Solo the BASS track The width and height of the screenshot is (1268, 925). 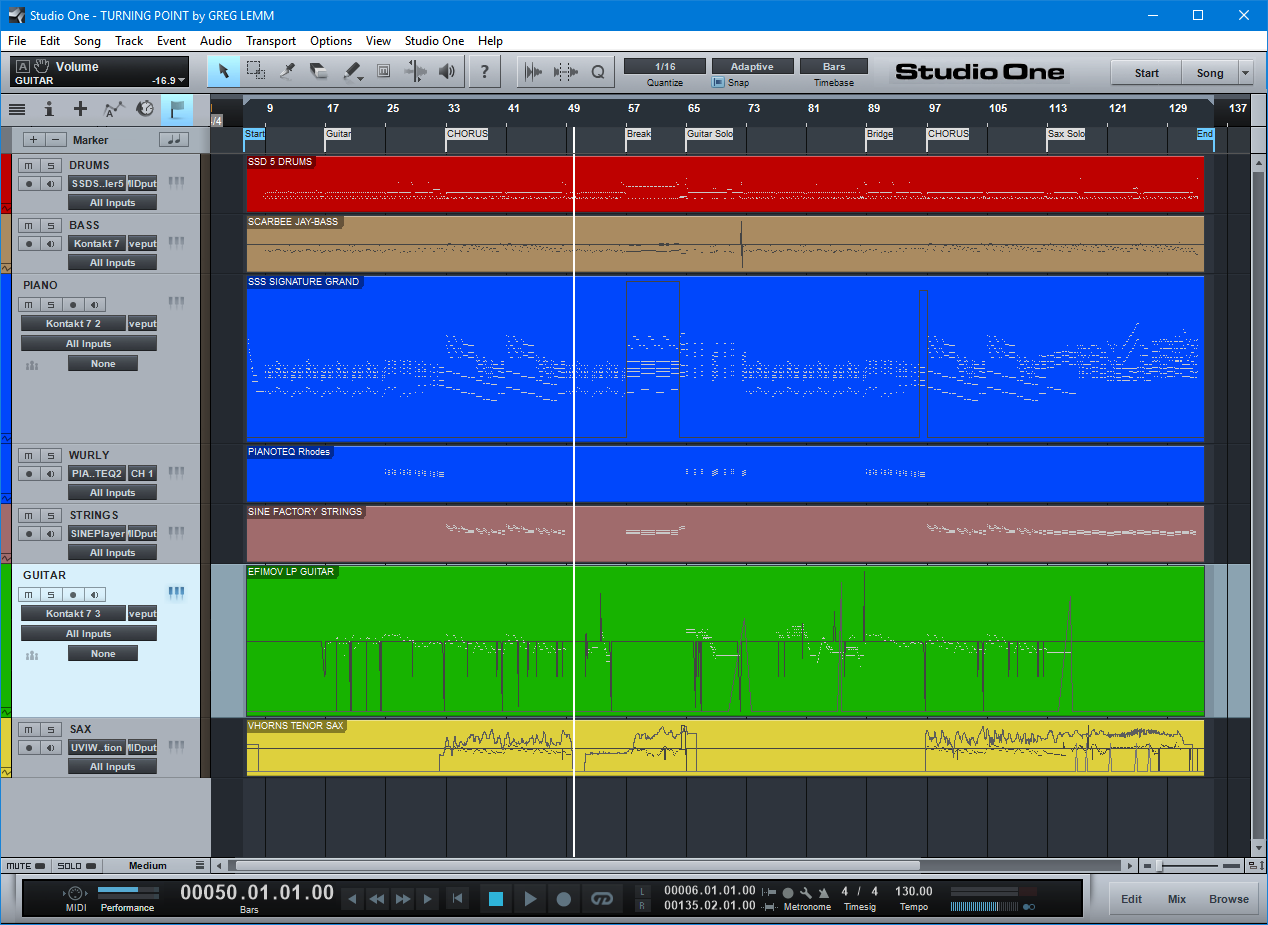coord(51,225)
